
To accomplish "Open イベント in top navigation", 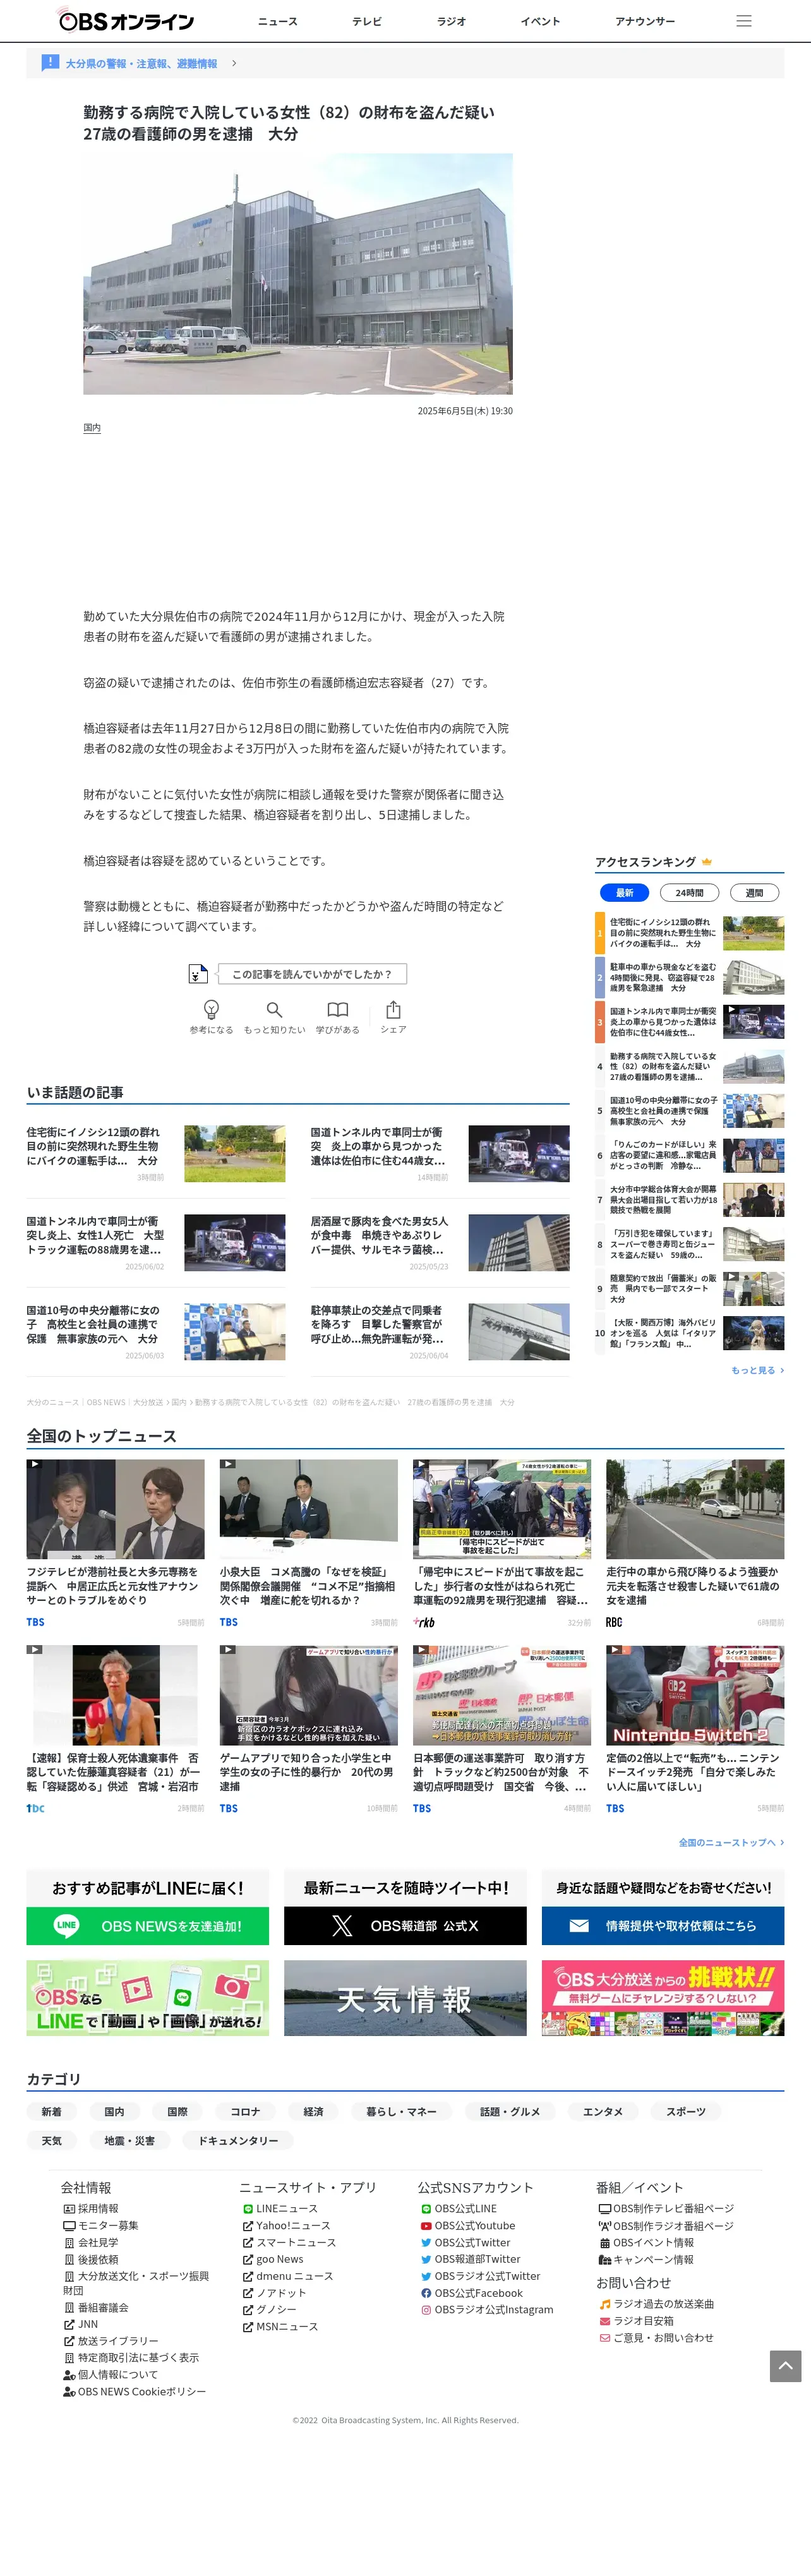I will coord(540,21).
